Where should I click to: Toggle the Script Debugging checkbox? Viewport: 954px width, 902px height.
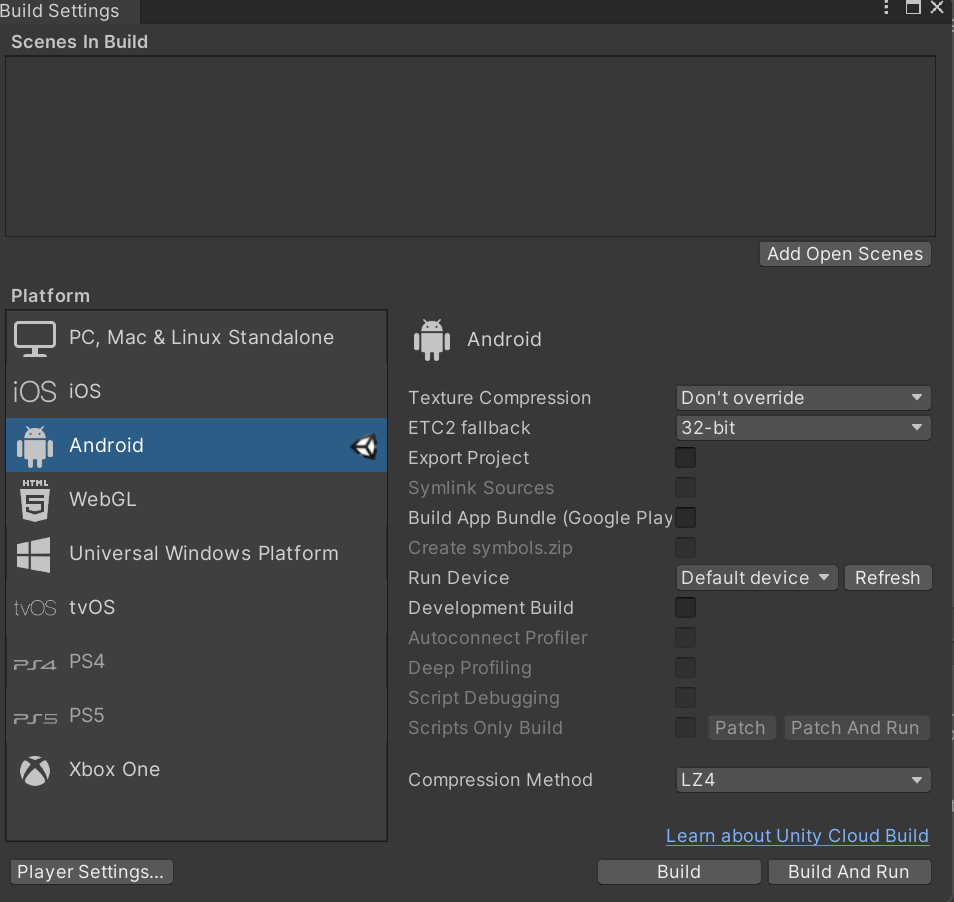(x=685, y=698)
